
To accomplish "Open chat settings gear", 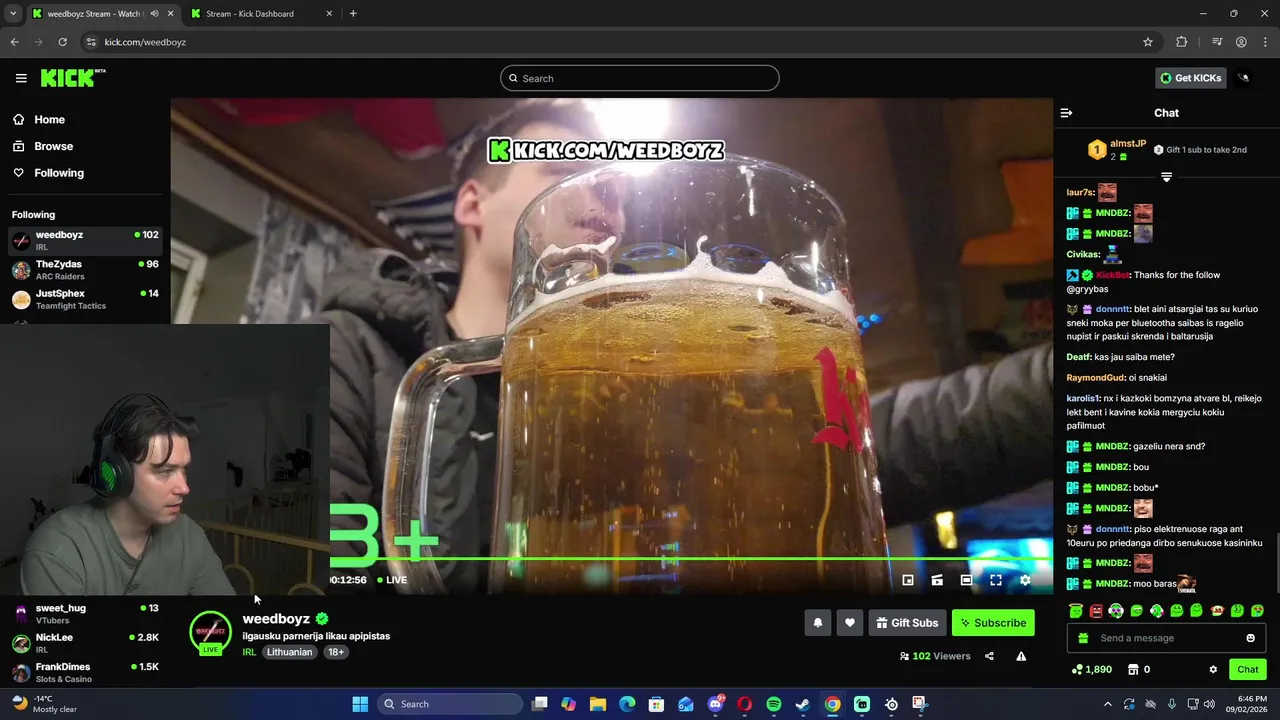I will (x=1213, y=669).
